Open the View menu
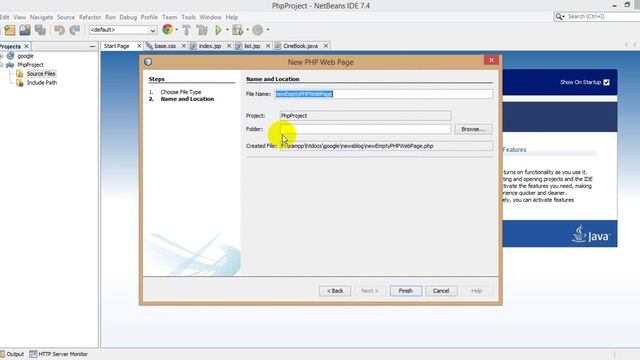The height and width of the screenshot is (360, 640). pyautogui.click(x=20, y=17)
